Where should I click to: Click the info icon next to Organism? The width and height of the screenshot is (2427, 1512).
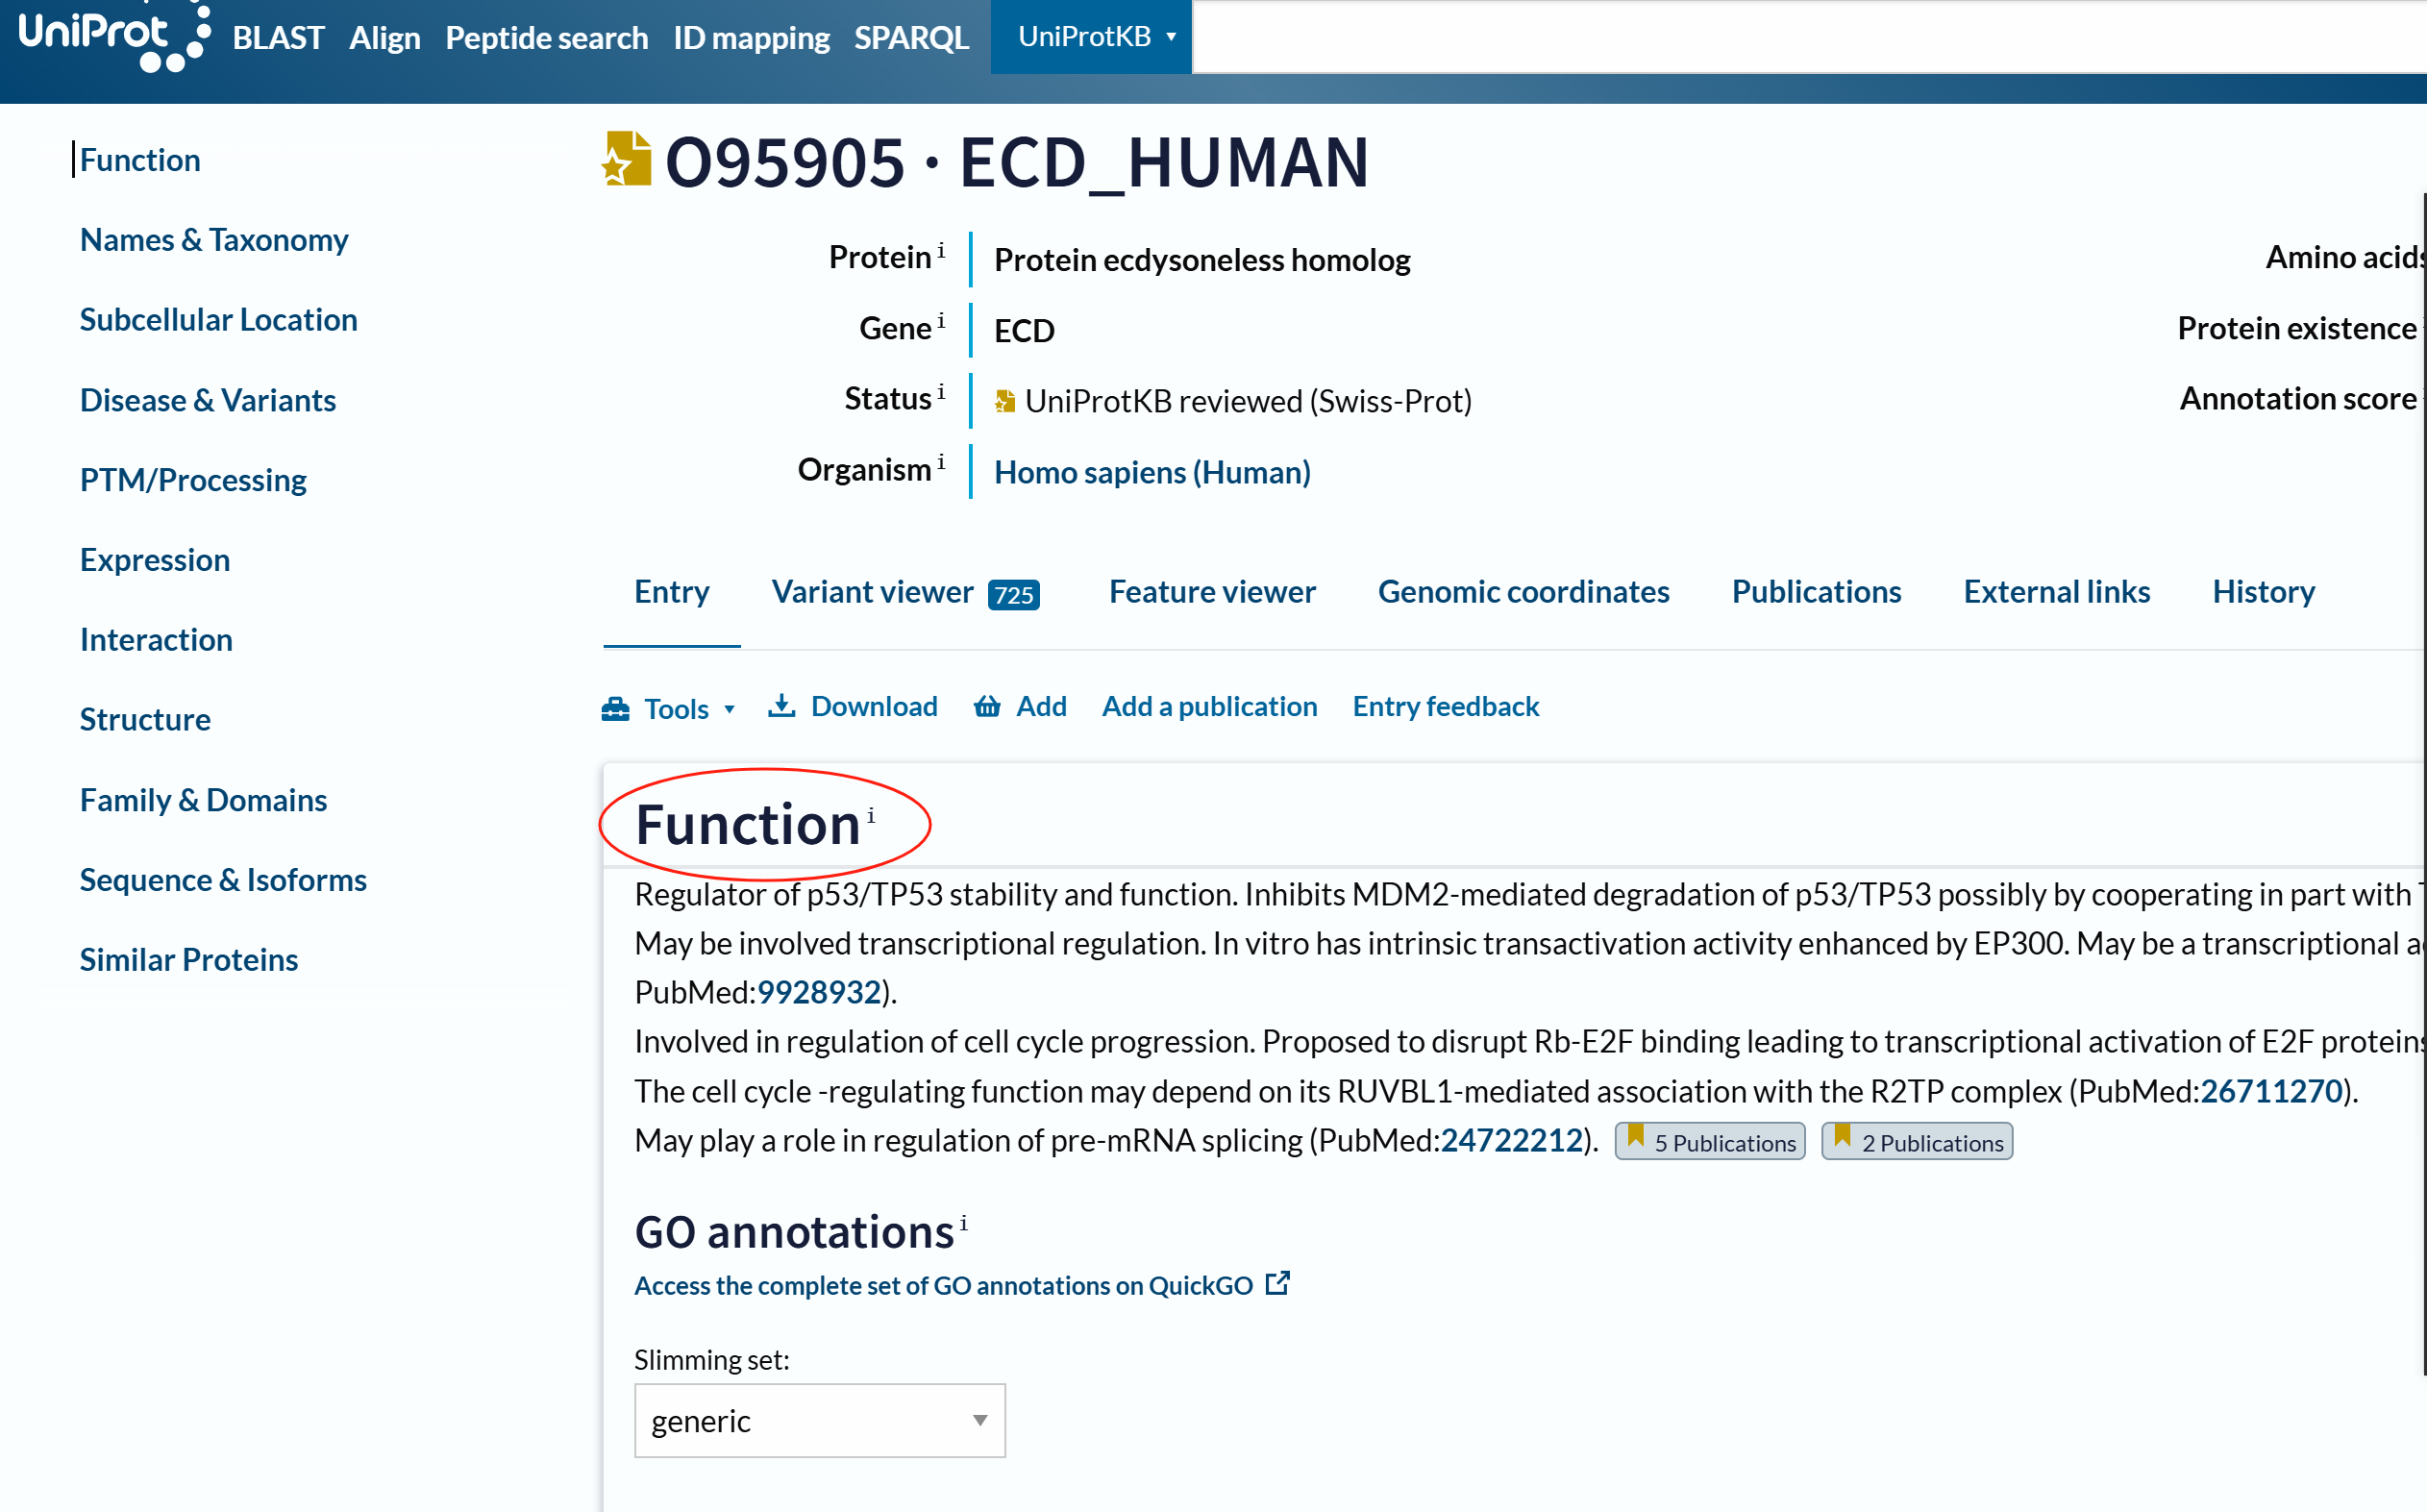pyautogui.click(x=940, y=461)
